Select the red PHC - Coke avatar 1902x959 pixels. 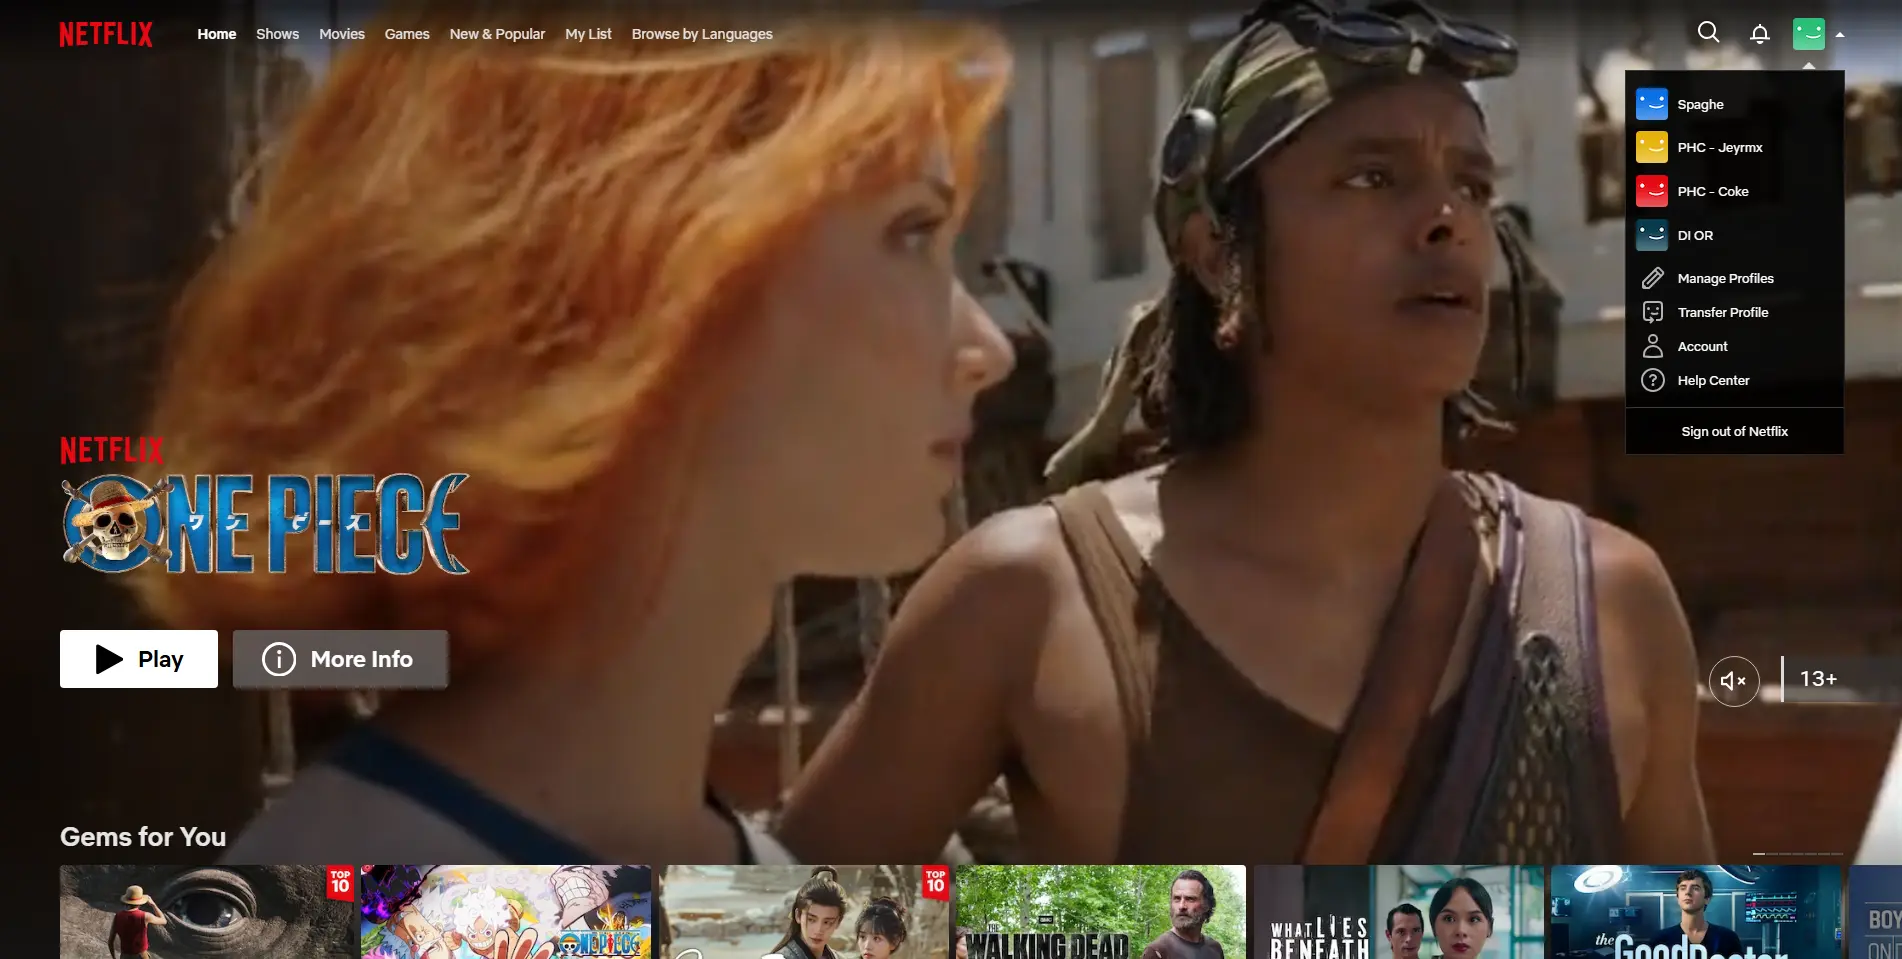pyautogui.click(x=1652, y=191)
